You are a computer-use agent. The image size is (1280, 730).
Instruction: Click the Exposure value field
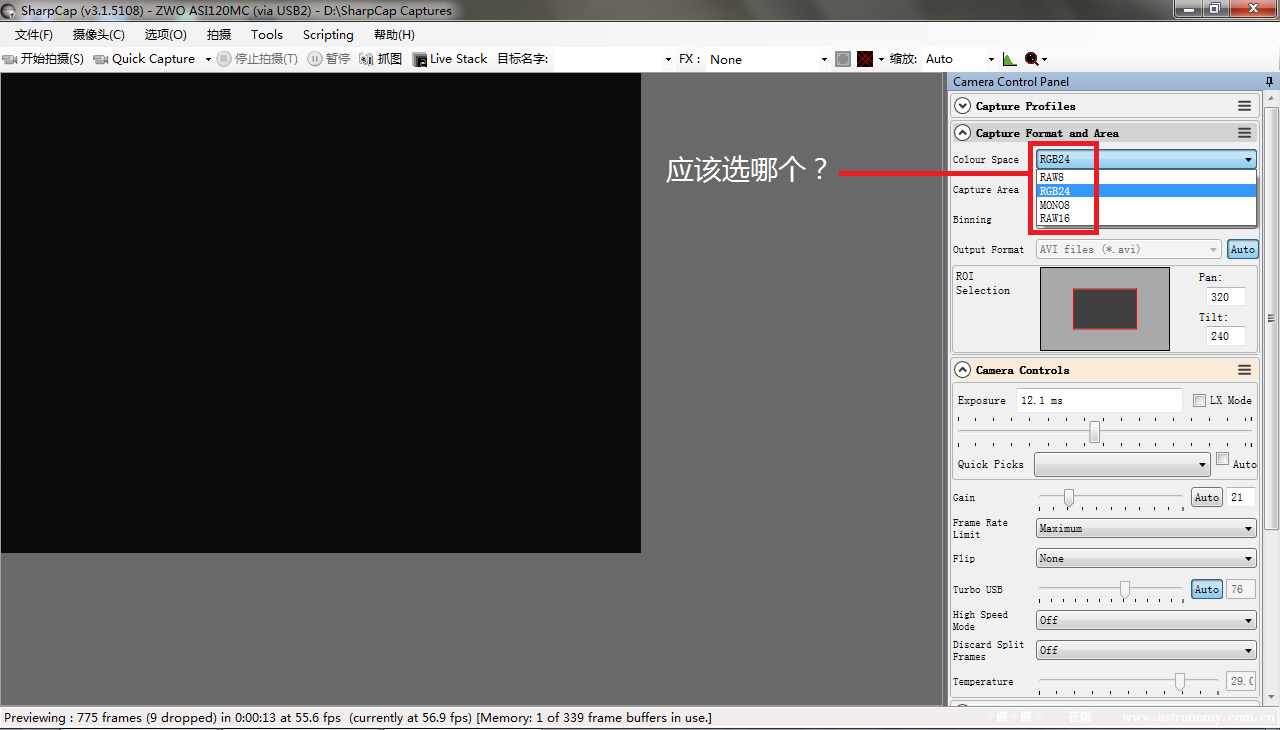[1099, 400]
